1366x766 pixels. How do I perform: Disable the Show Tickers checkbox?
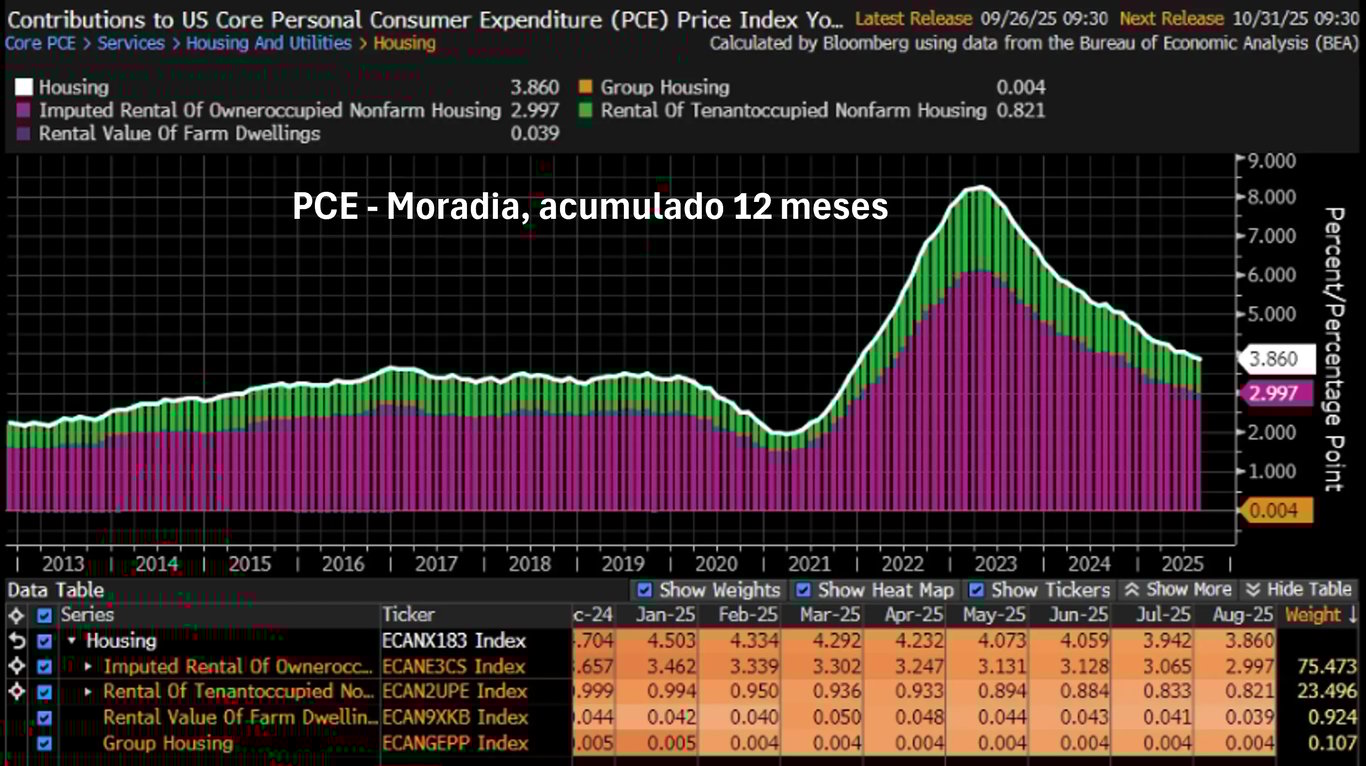click(978, 590)
